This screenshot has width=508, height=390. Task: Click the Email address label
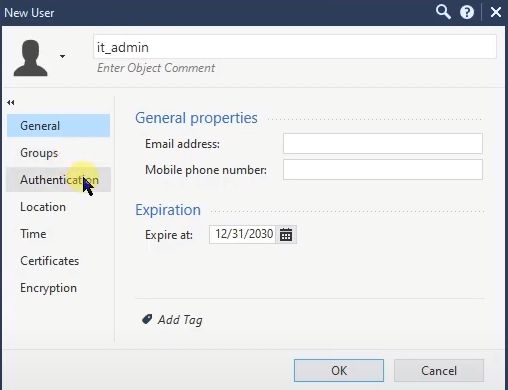[182, 144]
